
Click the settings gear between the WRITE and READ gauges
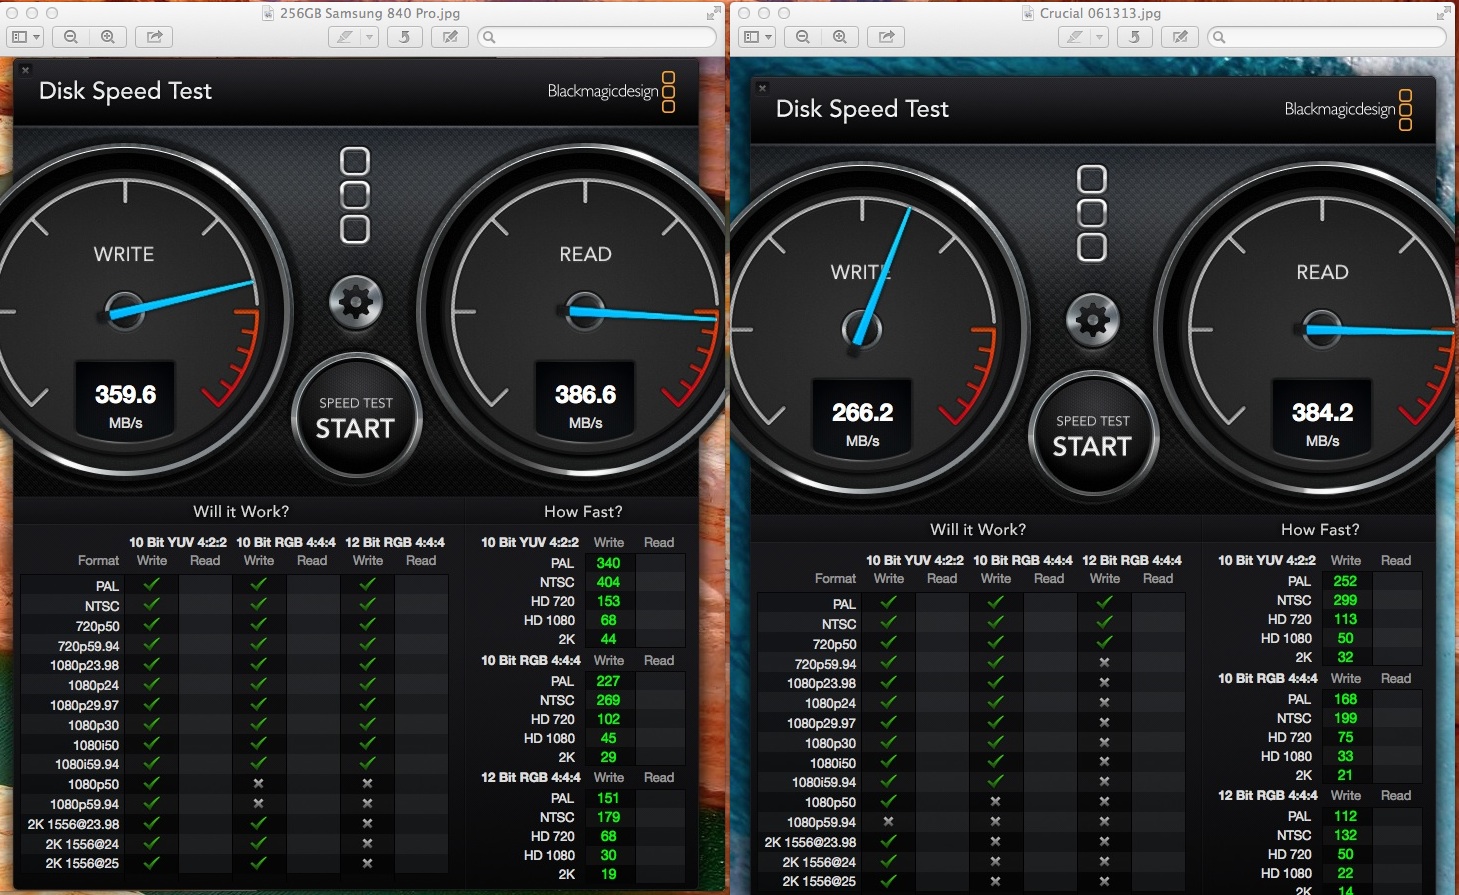[356, 300]
